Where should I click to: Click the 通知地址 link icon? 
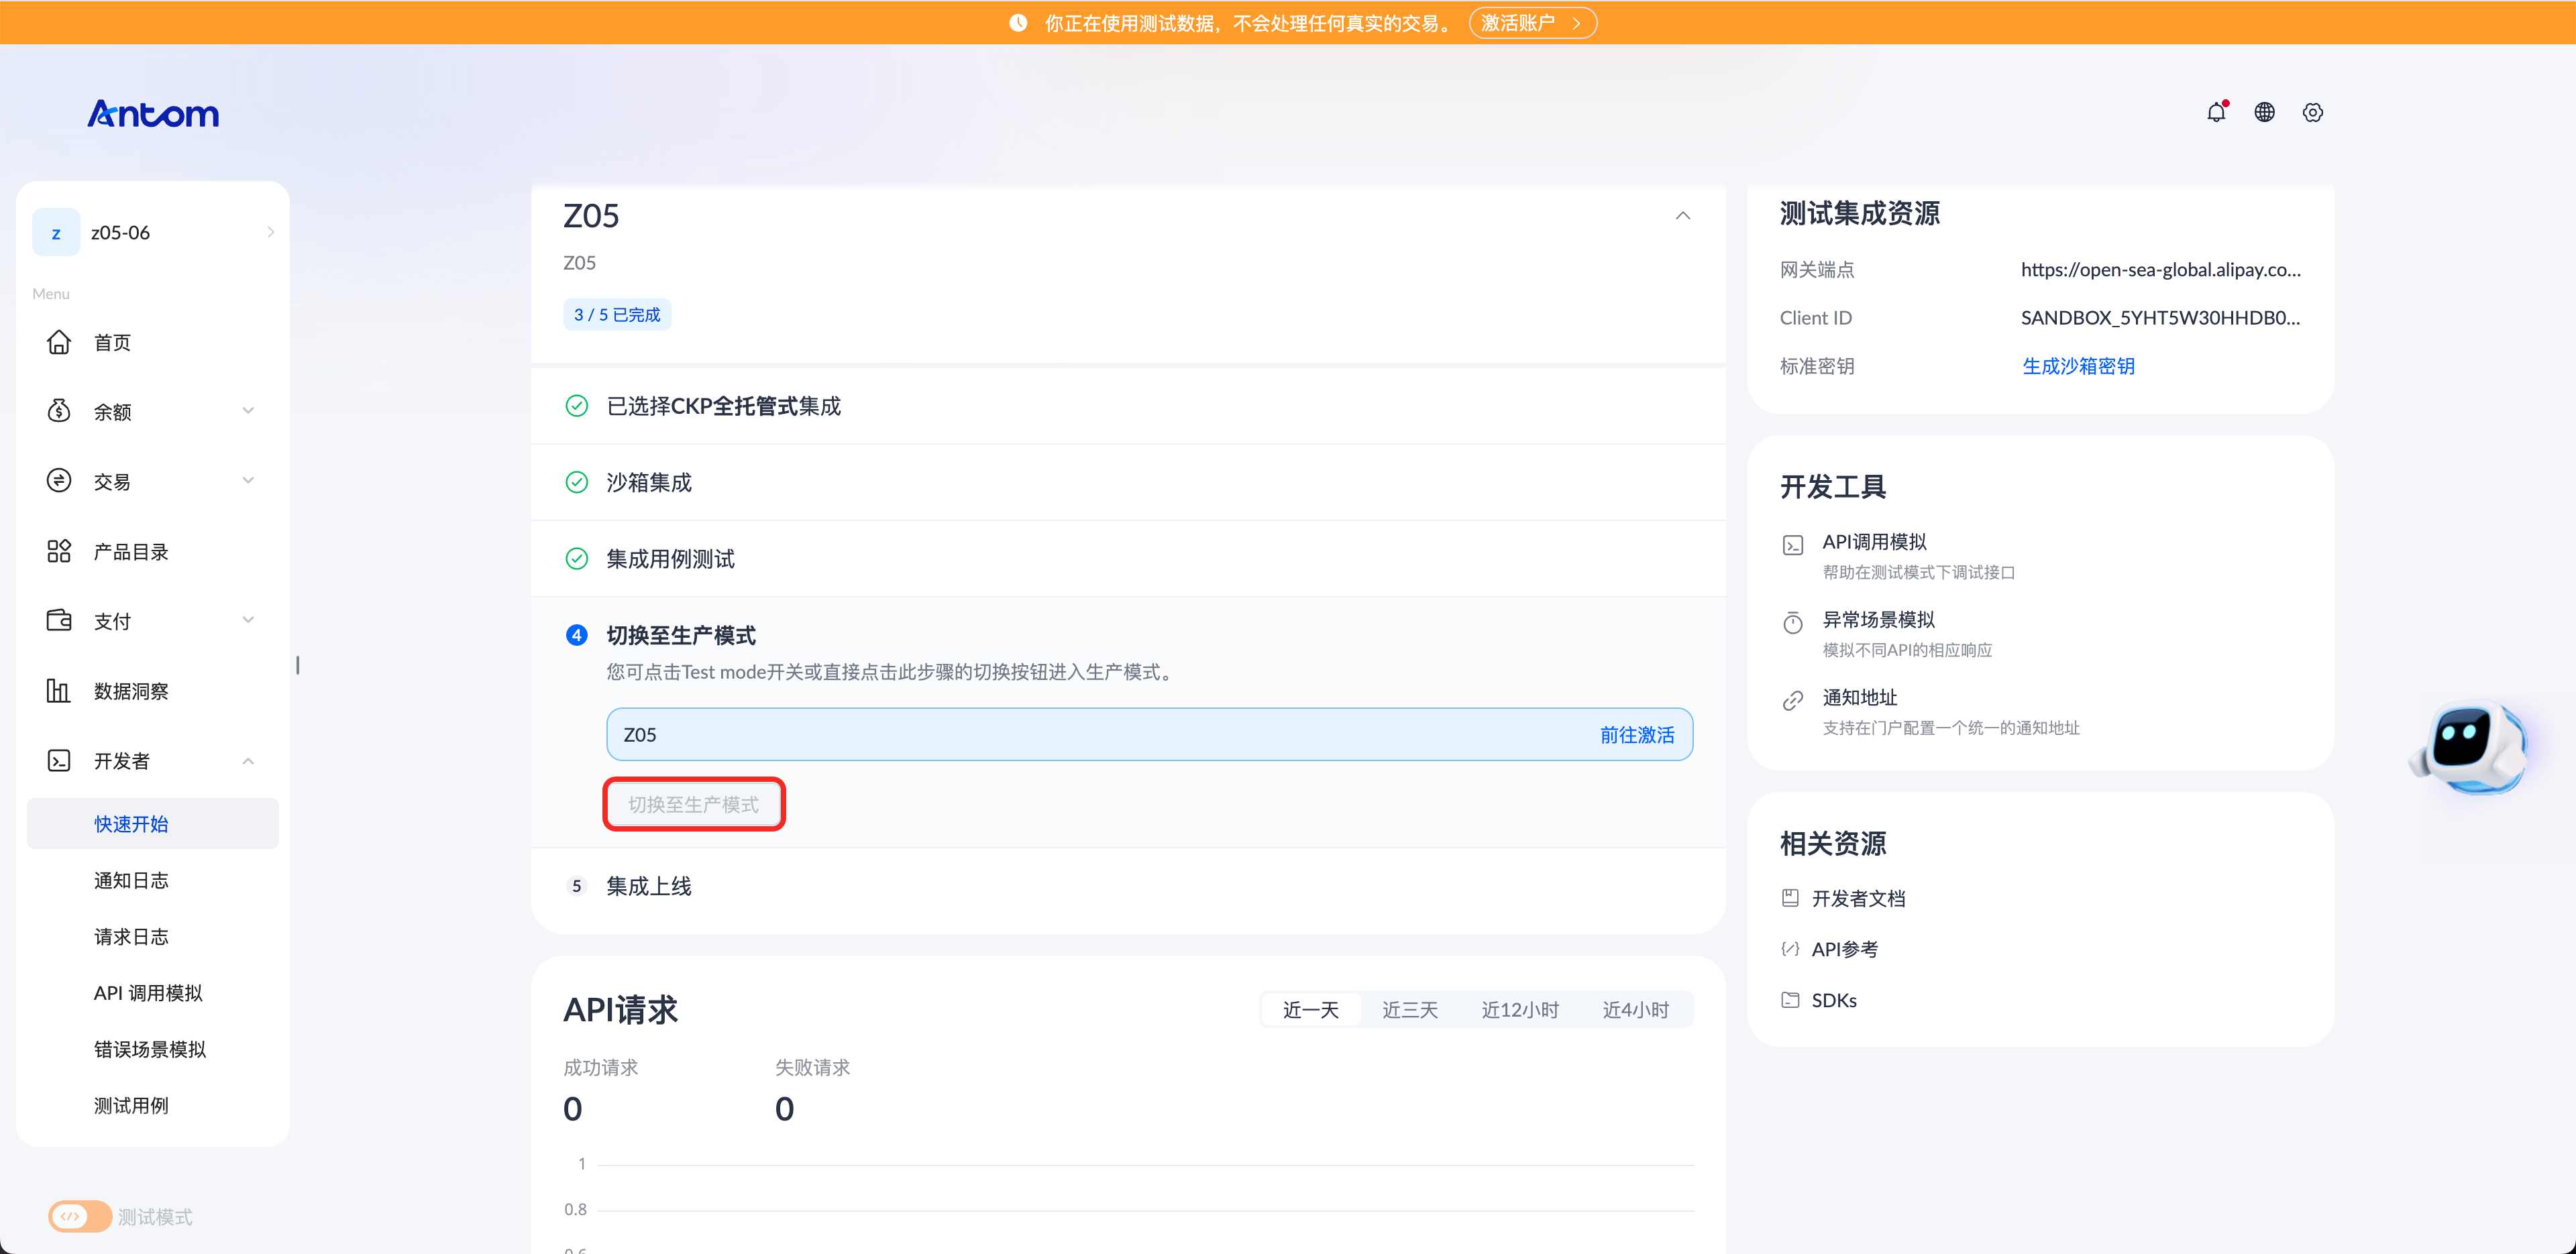(x=1793, y=701)
